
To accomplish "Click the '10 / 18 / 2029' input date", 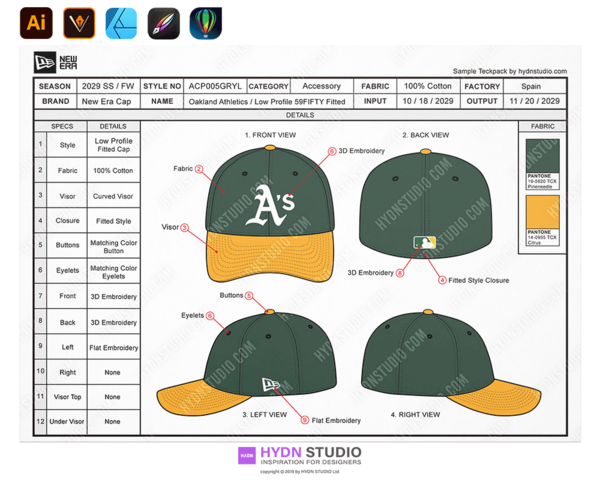I will [428, 101].
